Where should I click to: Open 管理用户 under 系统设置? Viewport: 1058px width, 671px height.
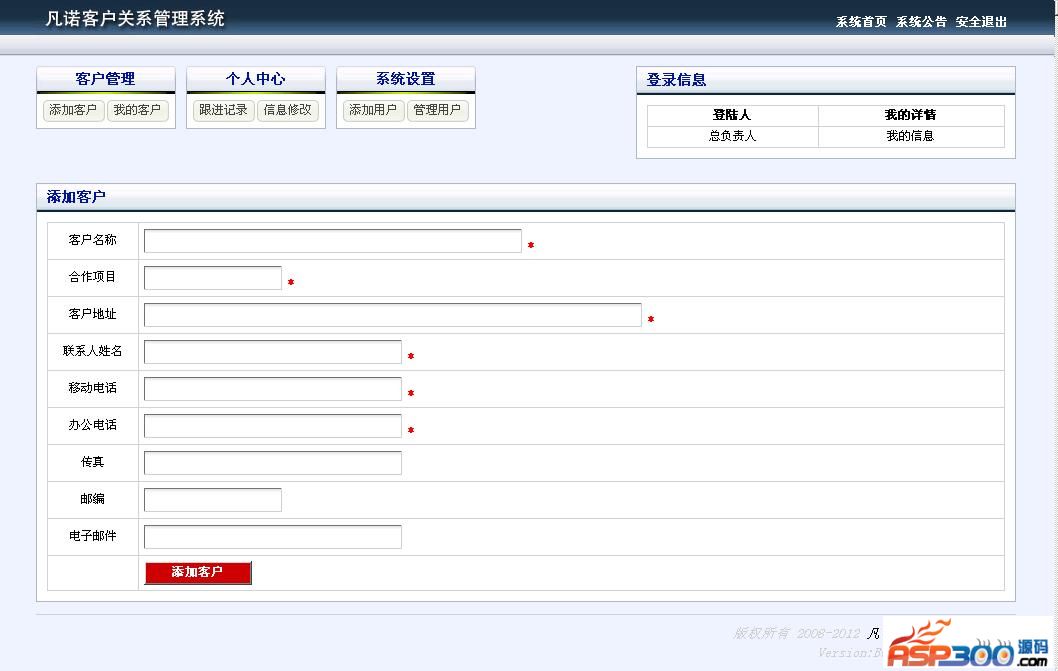(437, 110)
